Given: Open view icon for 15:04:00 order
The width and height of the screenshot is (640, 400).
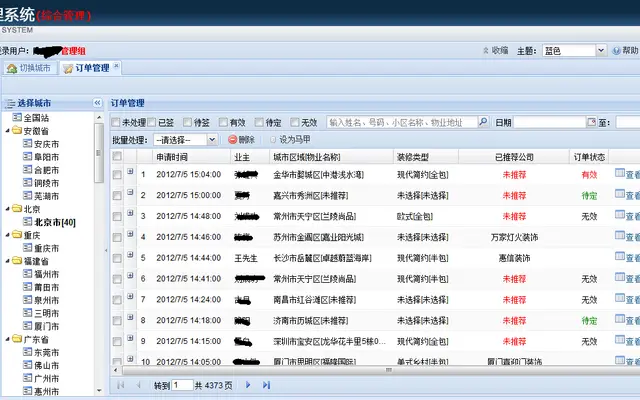Looking at the screenshot, I should coord(620,173).
